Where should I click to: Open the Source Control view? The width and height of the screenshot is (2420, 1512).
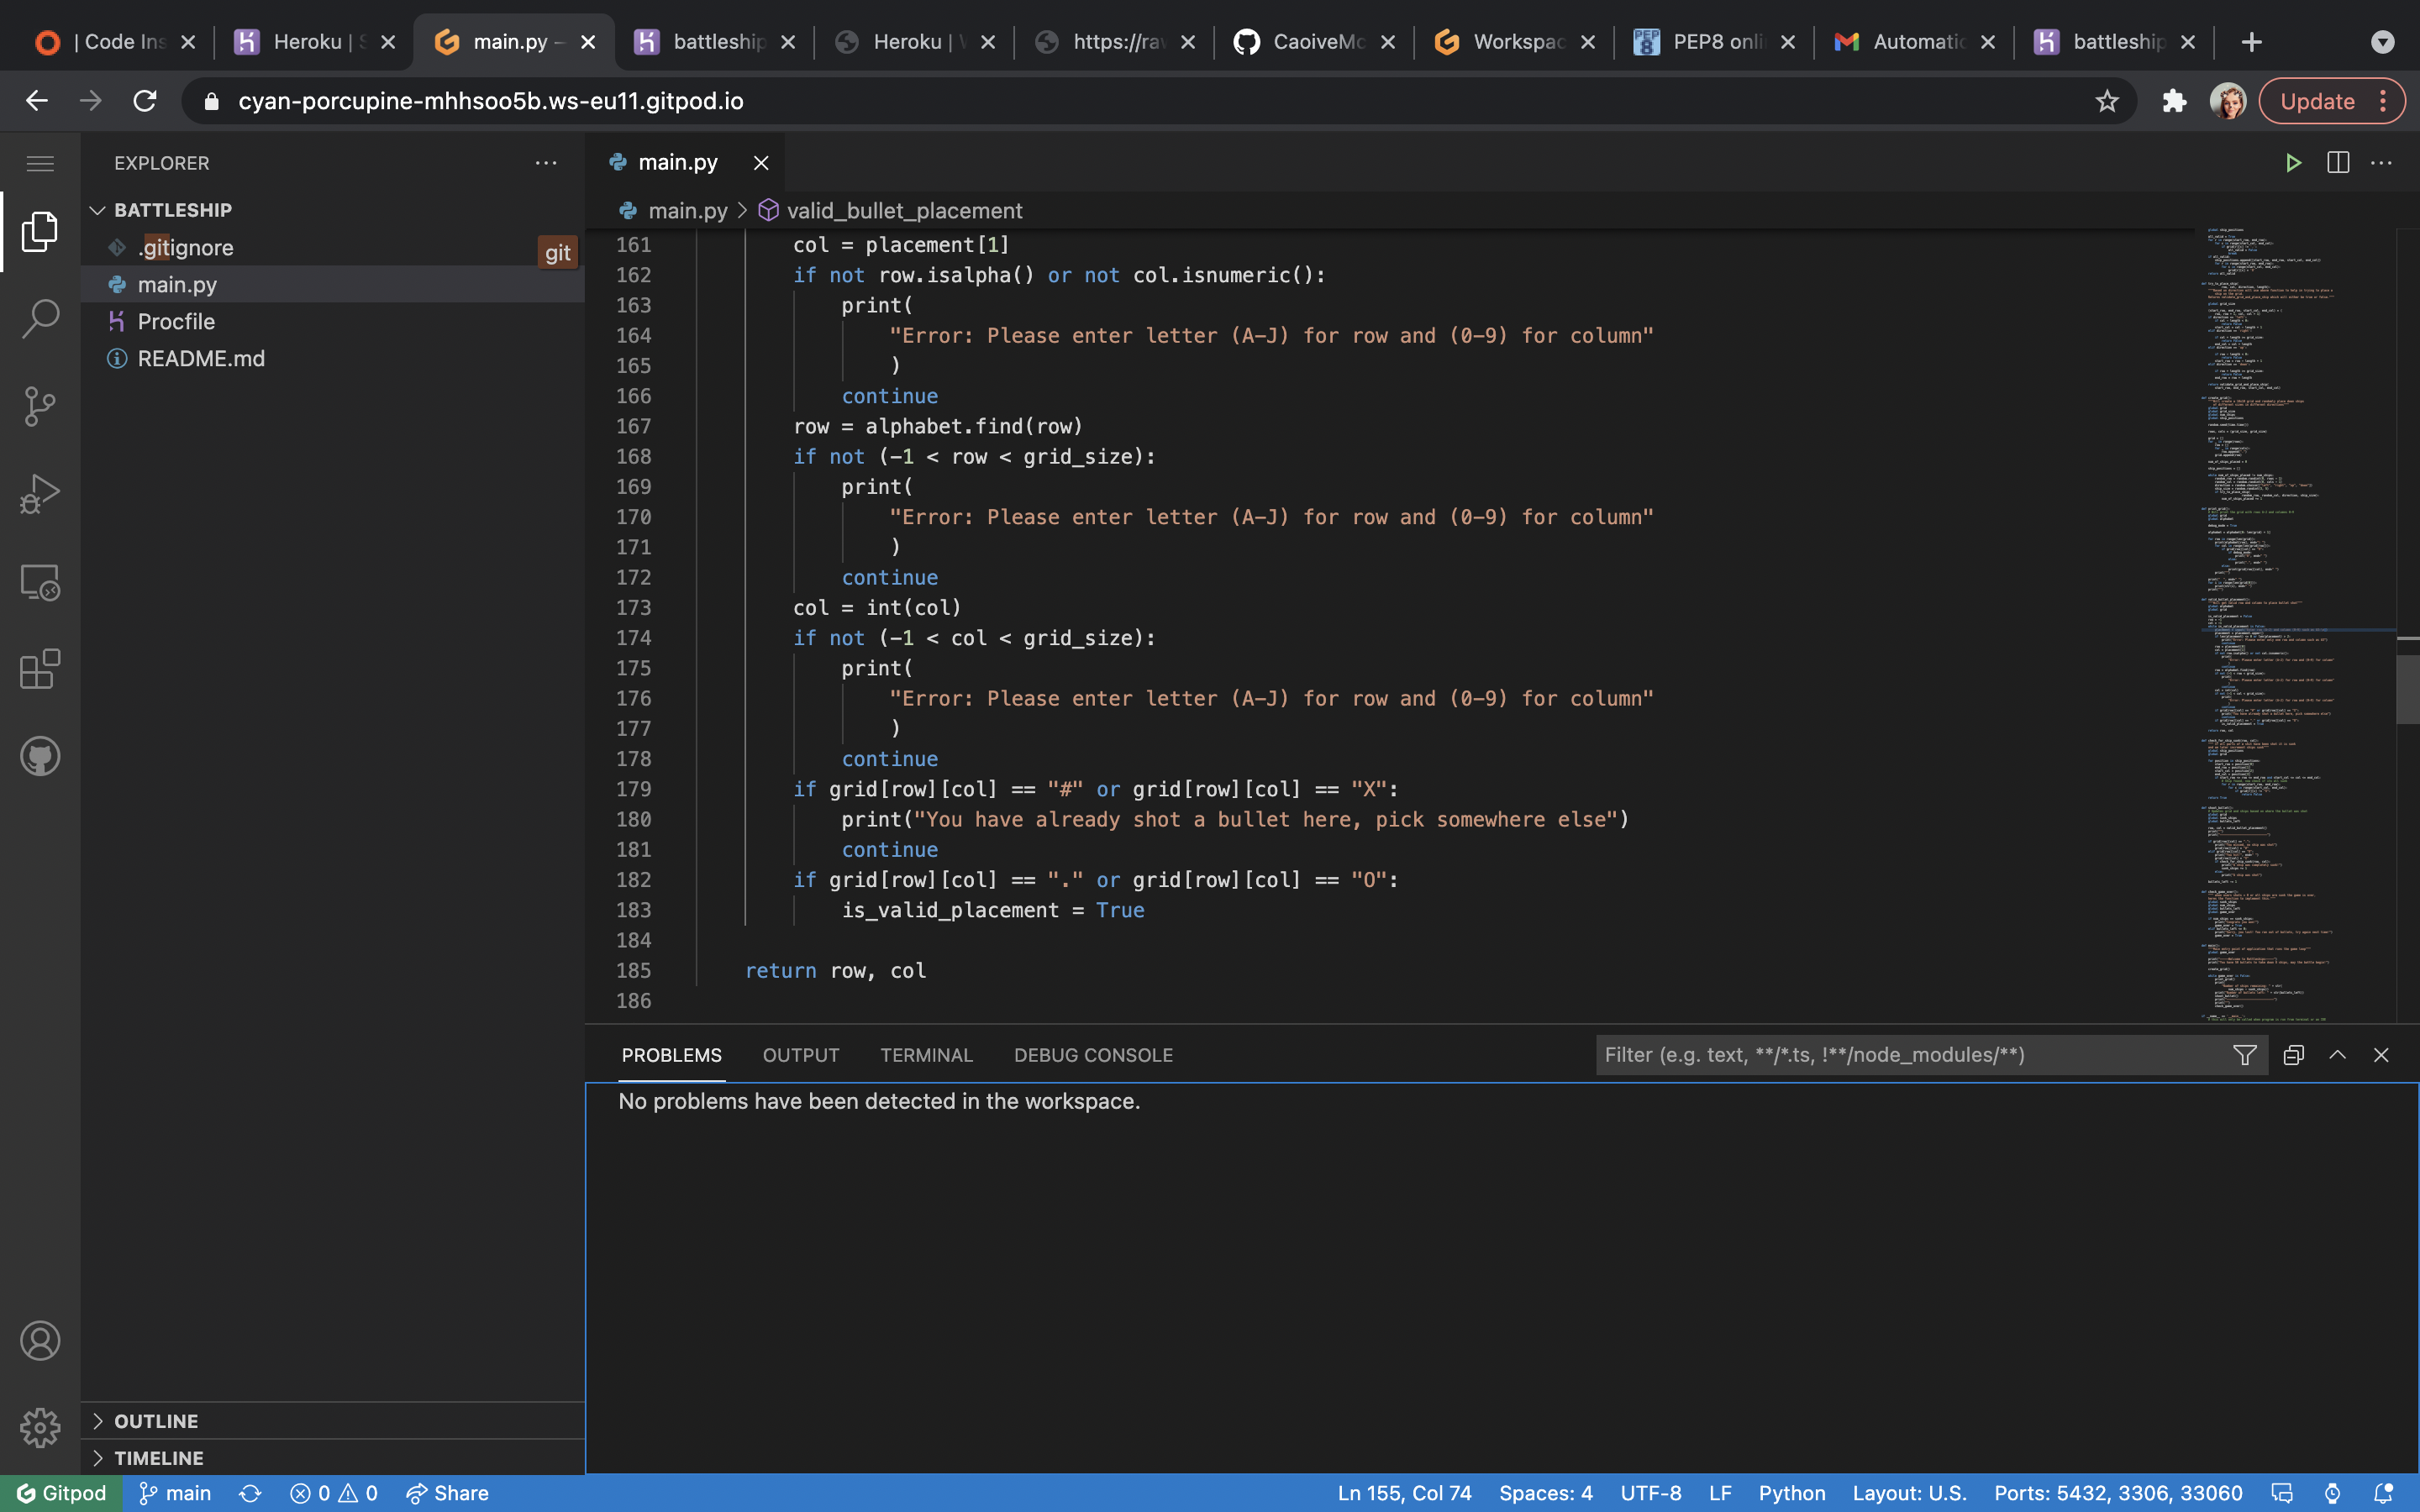pos(40,406)
